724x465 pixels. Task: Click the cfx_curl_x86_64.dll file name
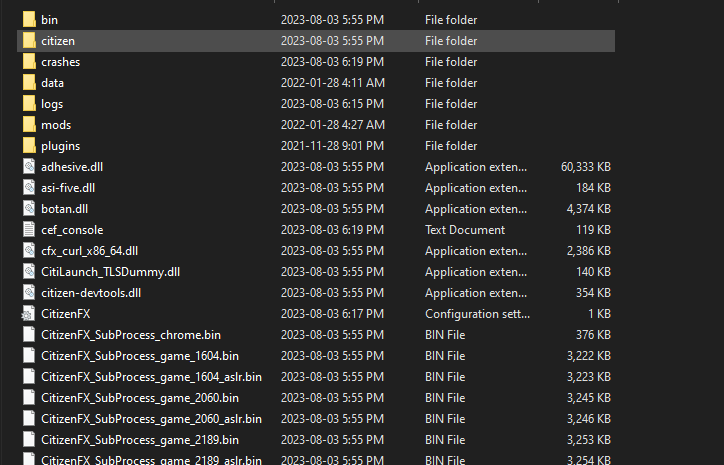coord(89,251)
